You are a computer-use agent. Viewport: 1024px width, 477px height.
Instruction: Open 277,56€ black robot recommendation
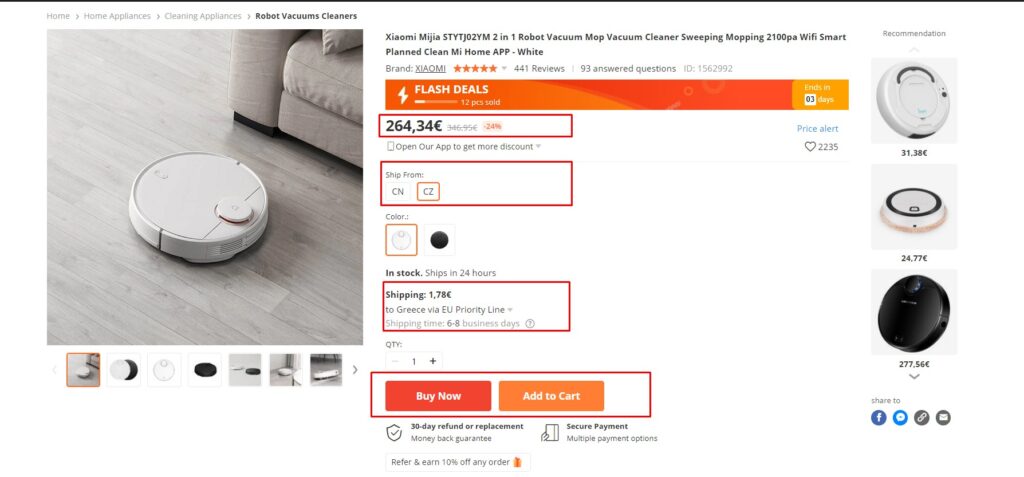(x=914, y=312)
